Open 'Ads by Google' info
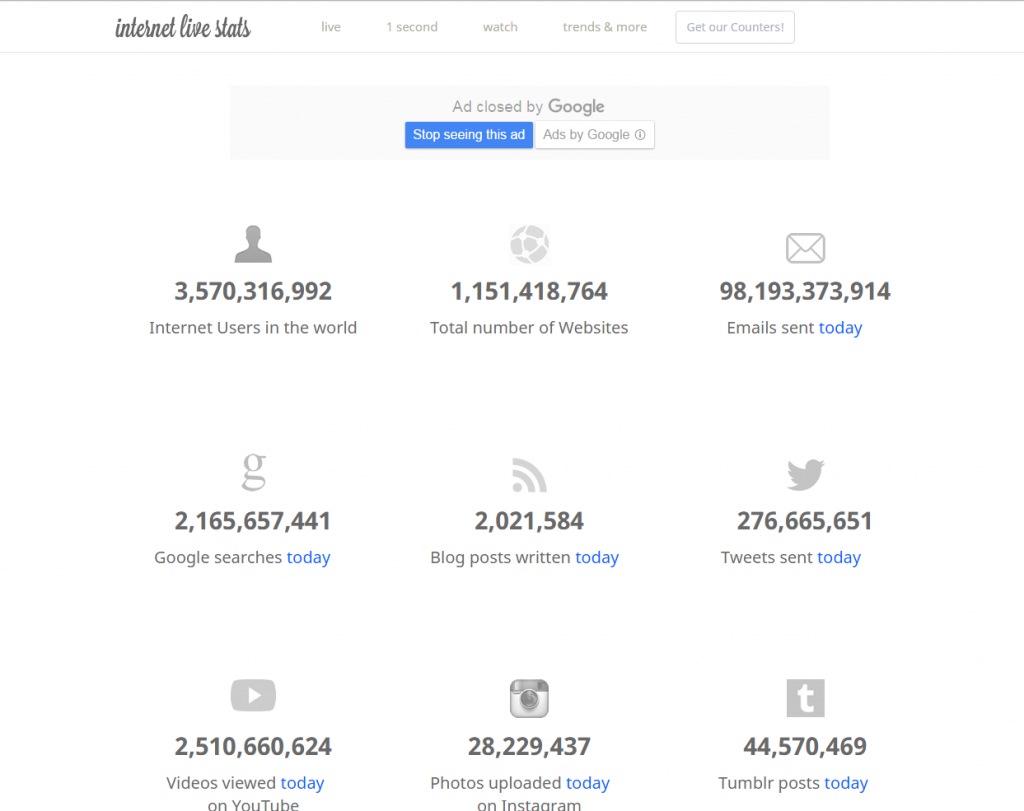 (595, 134)
